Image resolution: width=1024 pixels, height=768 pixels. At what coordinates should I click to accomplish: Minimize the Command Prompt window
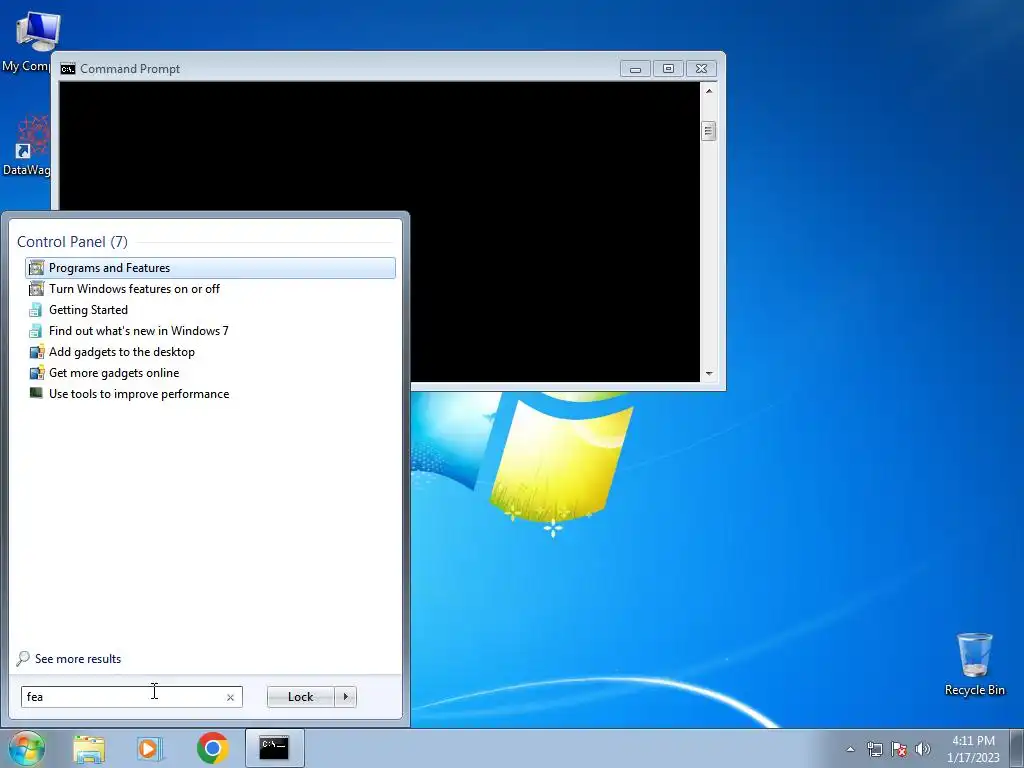635,69
